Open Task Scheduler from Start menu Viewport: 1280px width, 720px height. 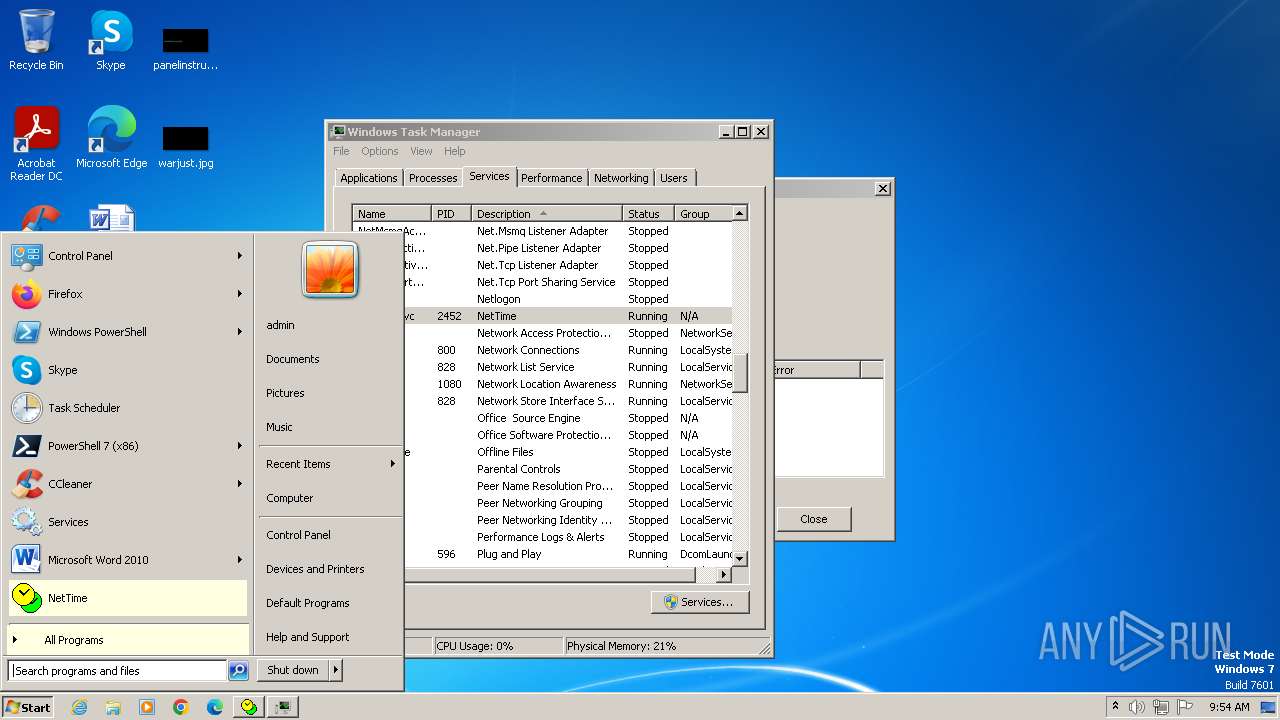click(127, 408)
